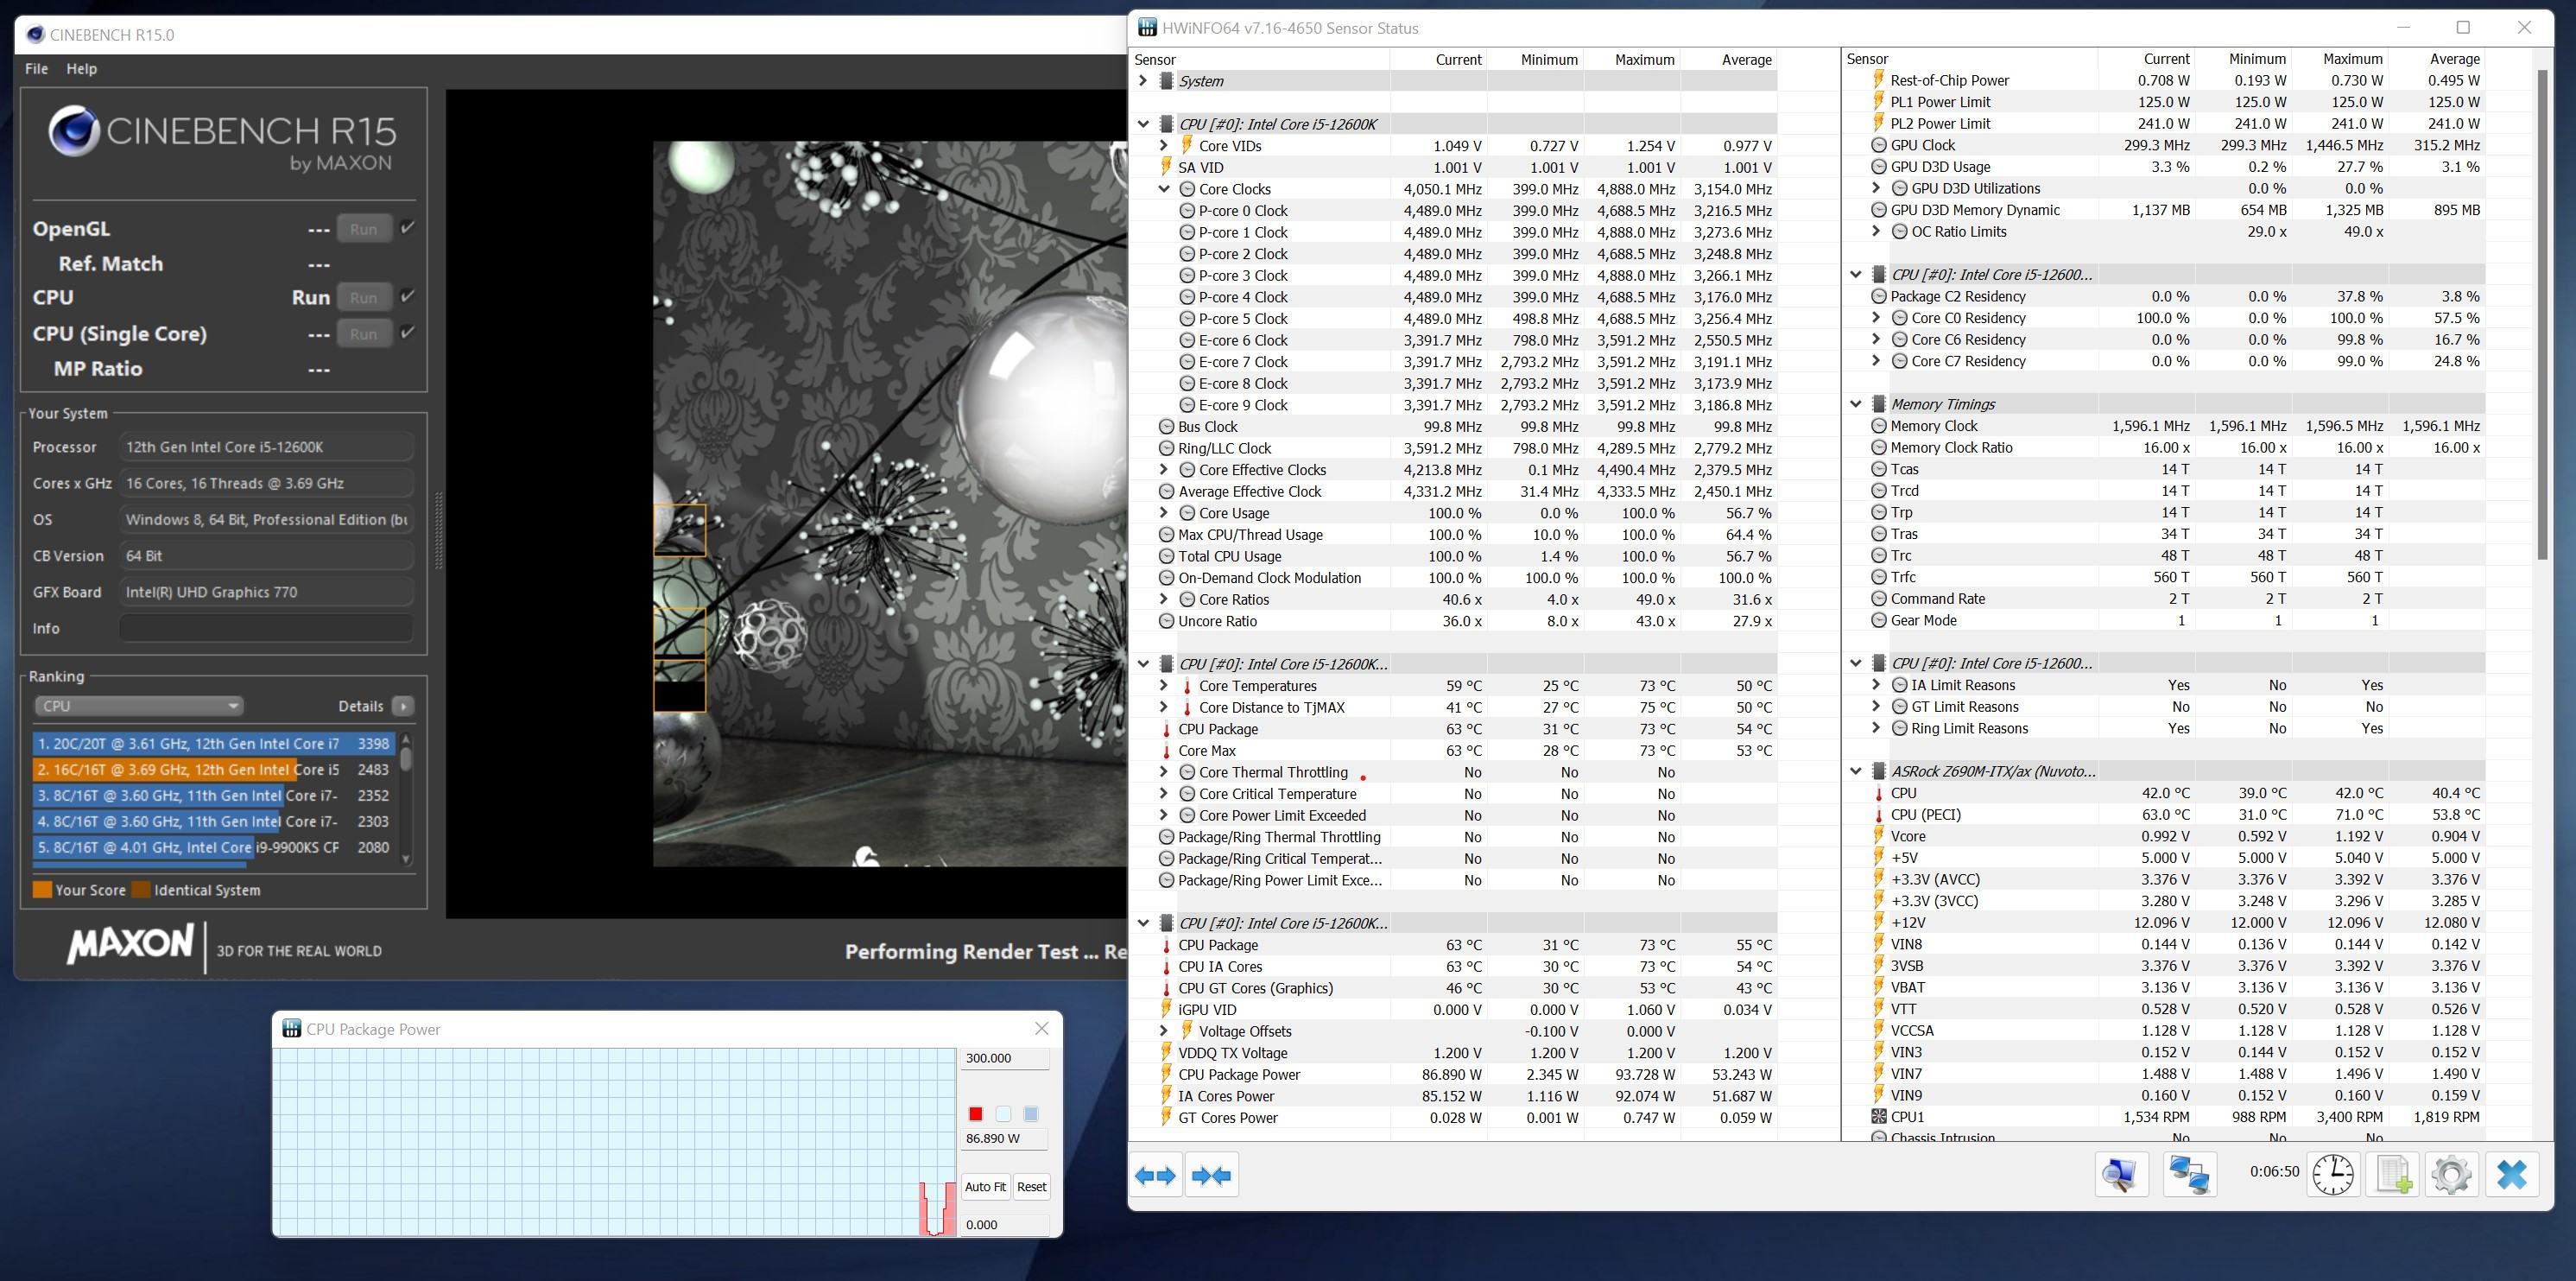Click the Maximum column header in left pane
2576x1281 pixels.
1632,60
